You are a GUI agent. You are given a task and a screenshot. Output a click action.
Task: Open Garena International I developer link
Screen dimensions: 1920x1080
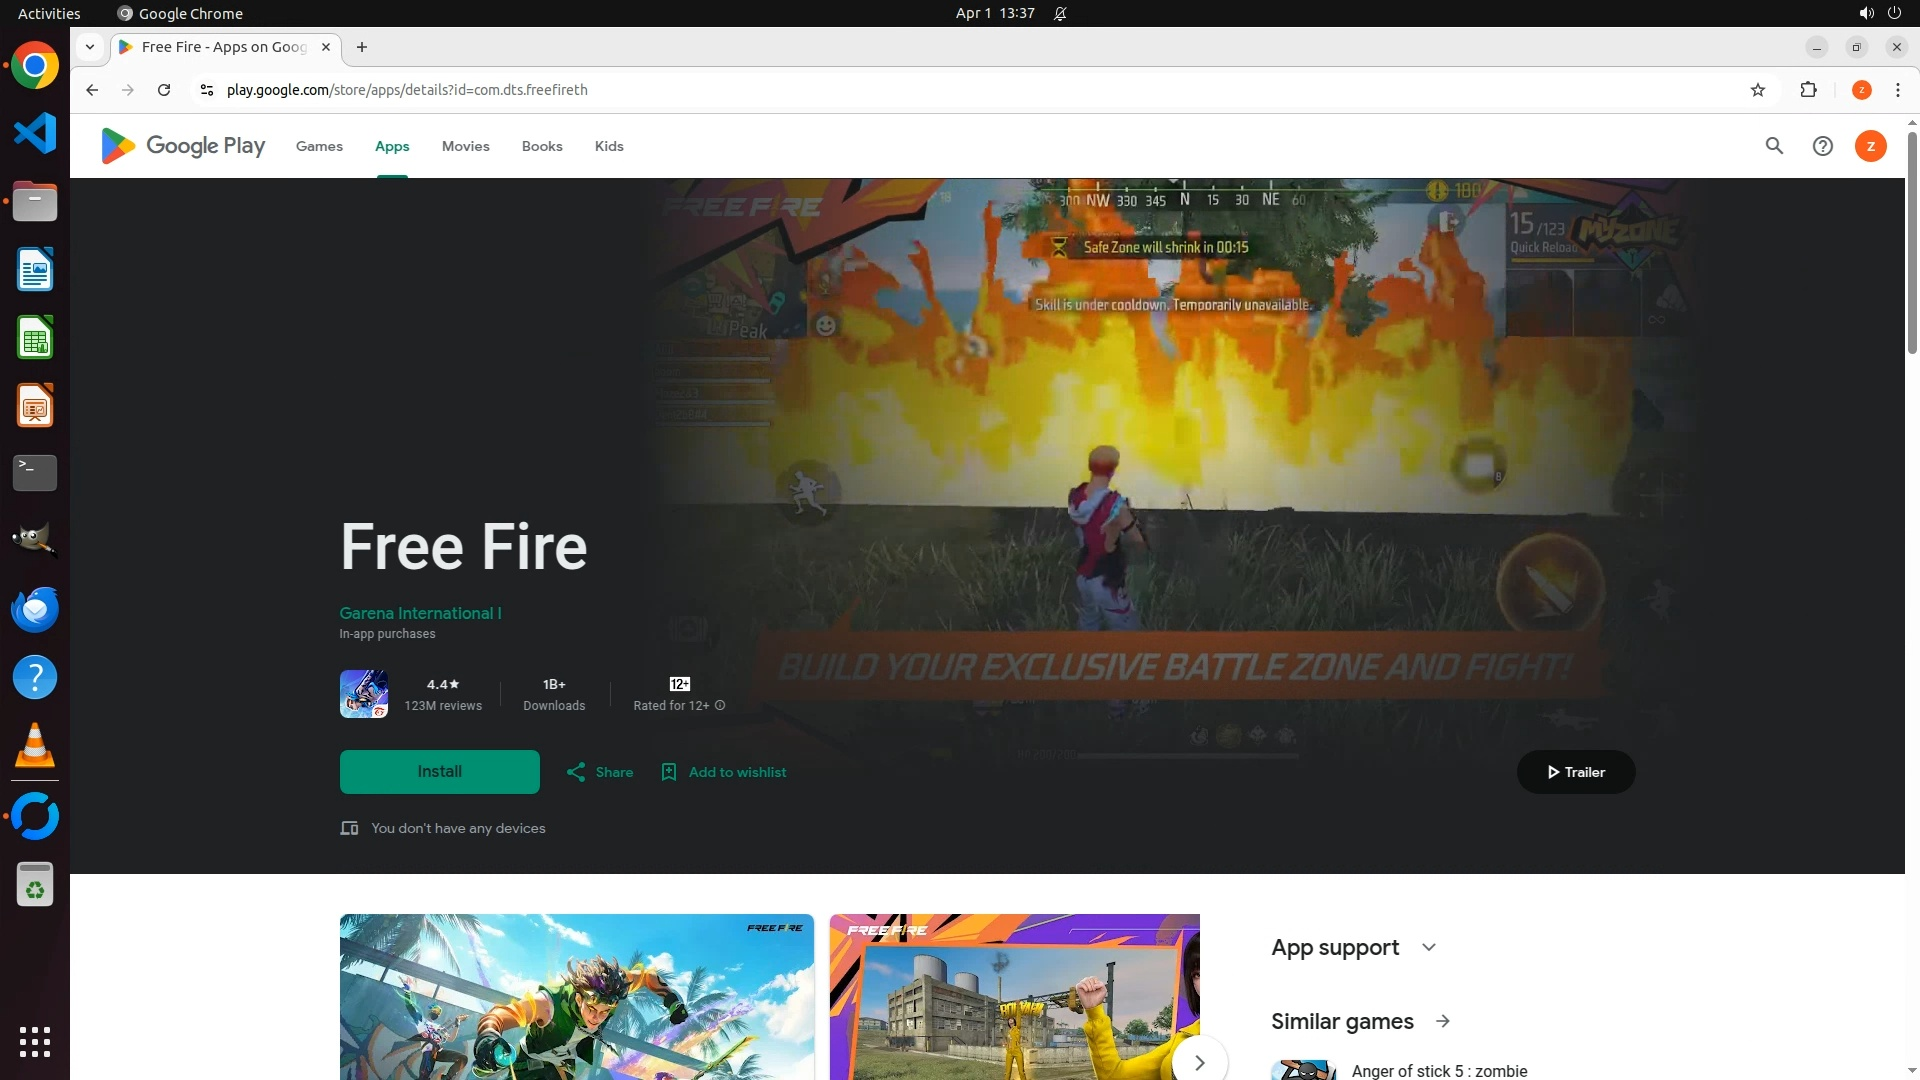[420, 613]
